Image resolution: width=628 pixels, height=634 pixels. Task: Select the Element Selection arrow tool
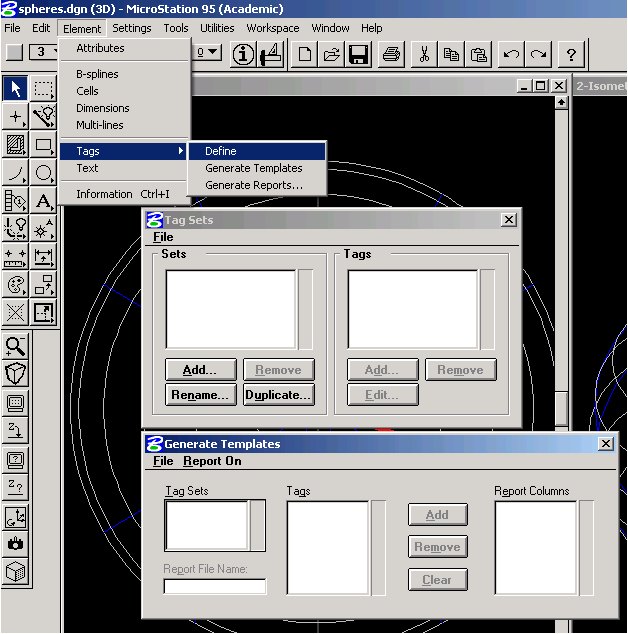tap(15, 88)
